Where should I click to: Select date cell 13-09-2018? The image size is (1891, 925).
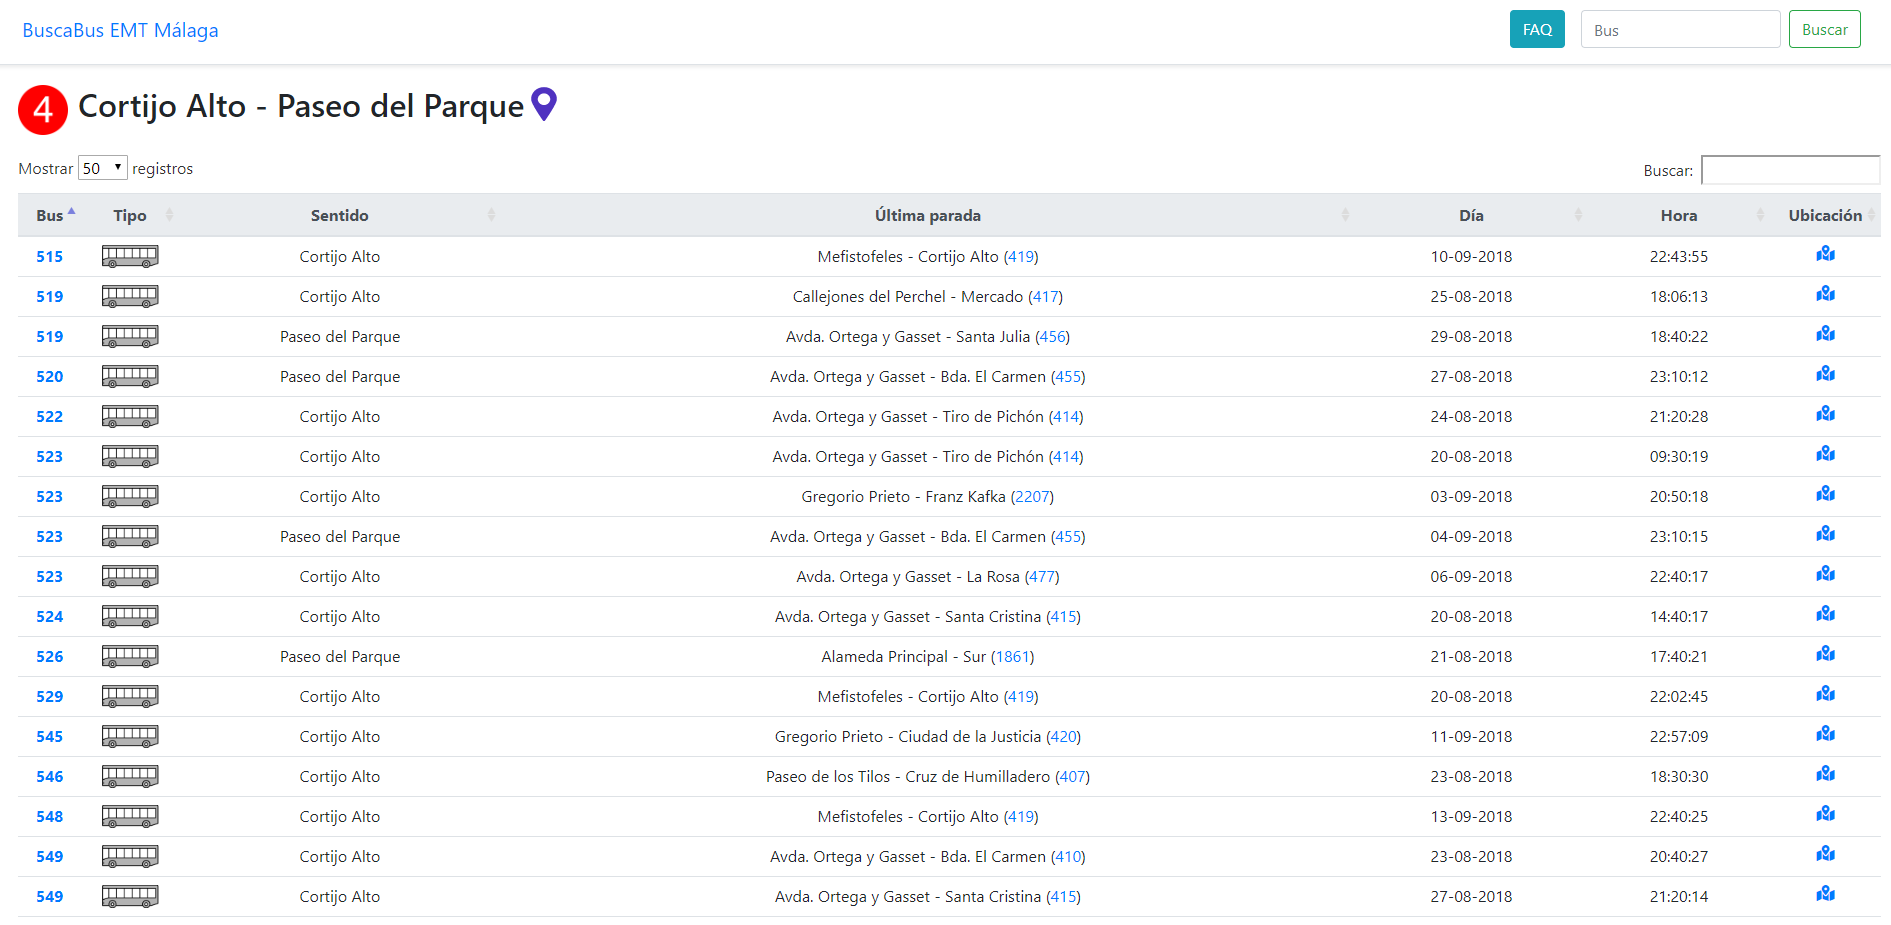pos(1471,817)
